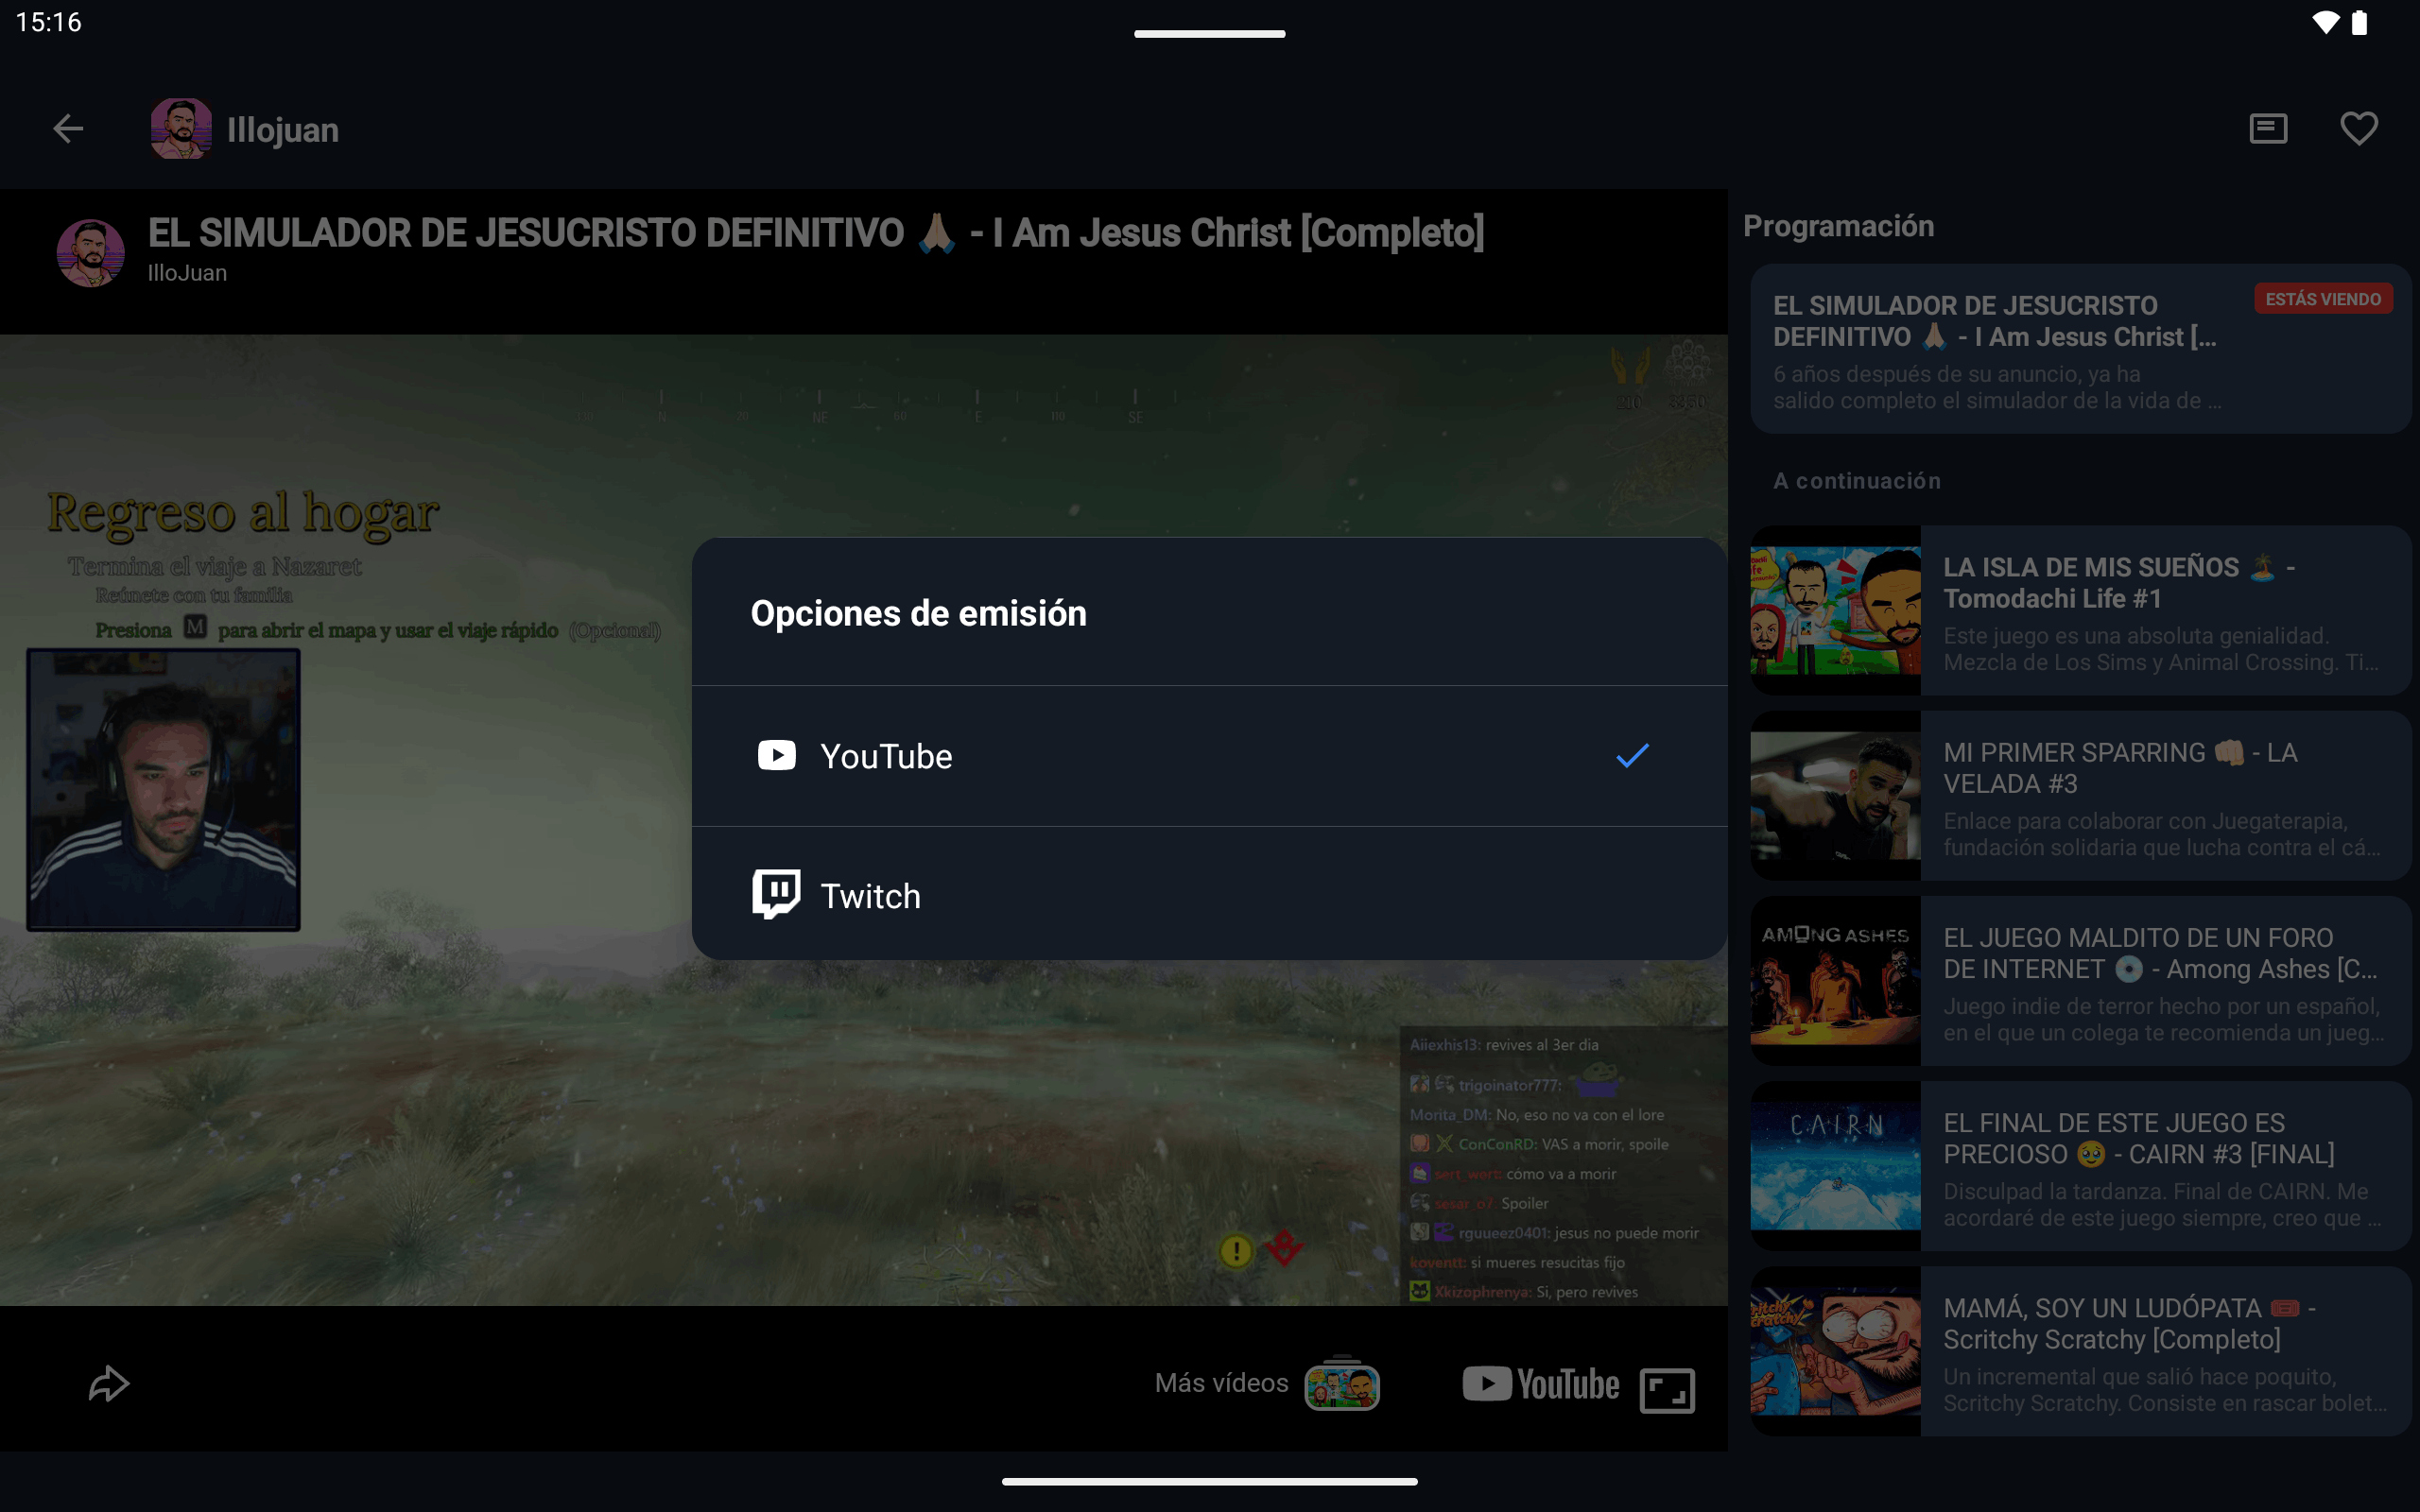Open the chat panel icon in header
The image size is (2420, 1512).
click(2268, 129)
